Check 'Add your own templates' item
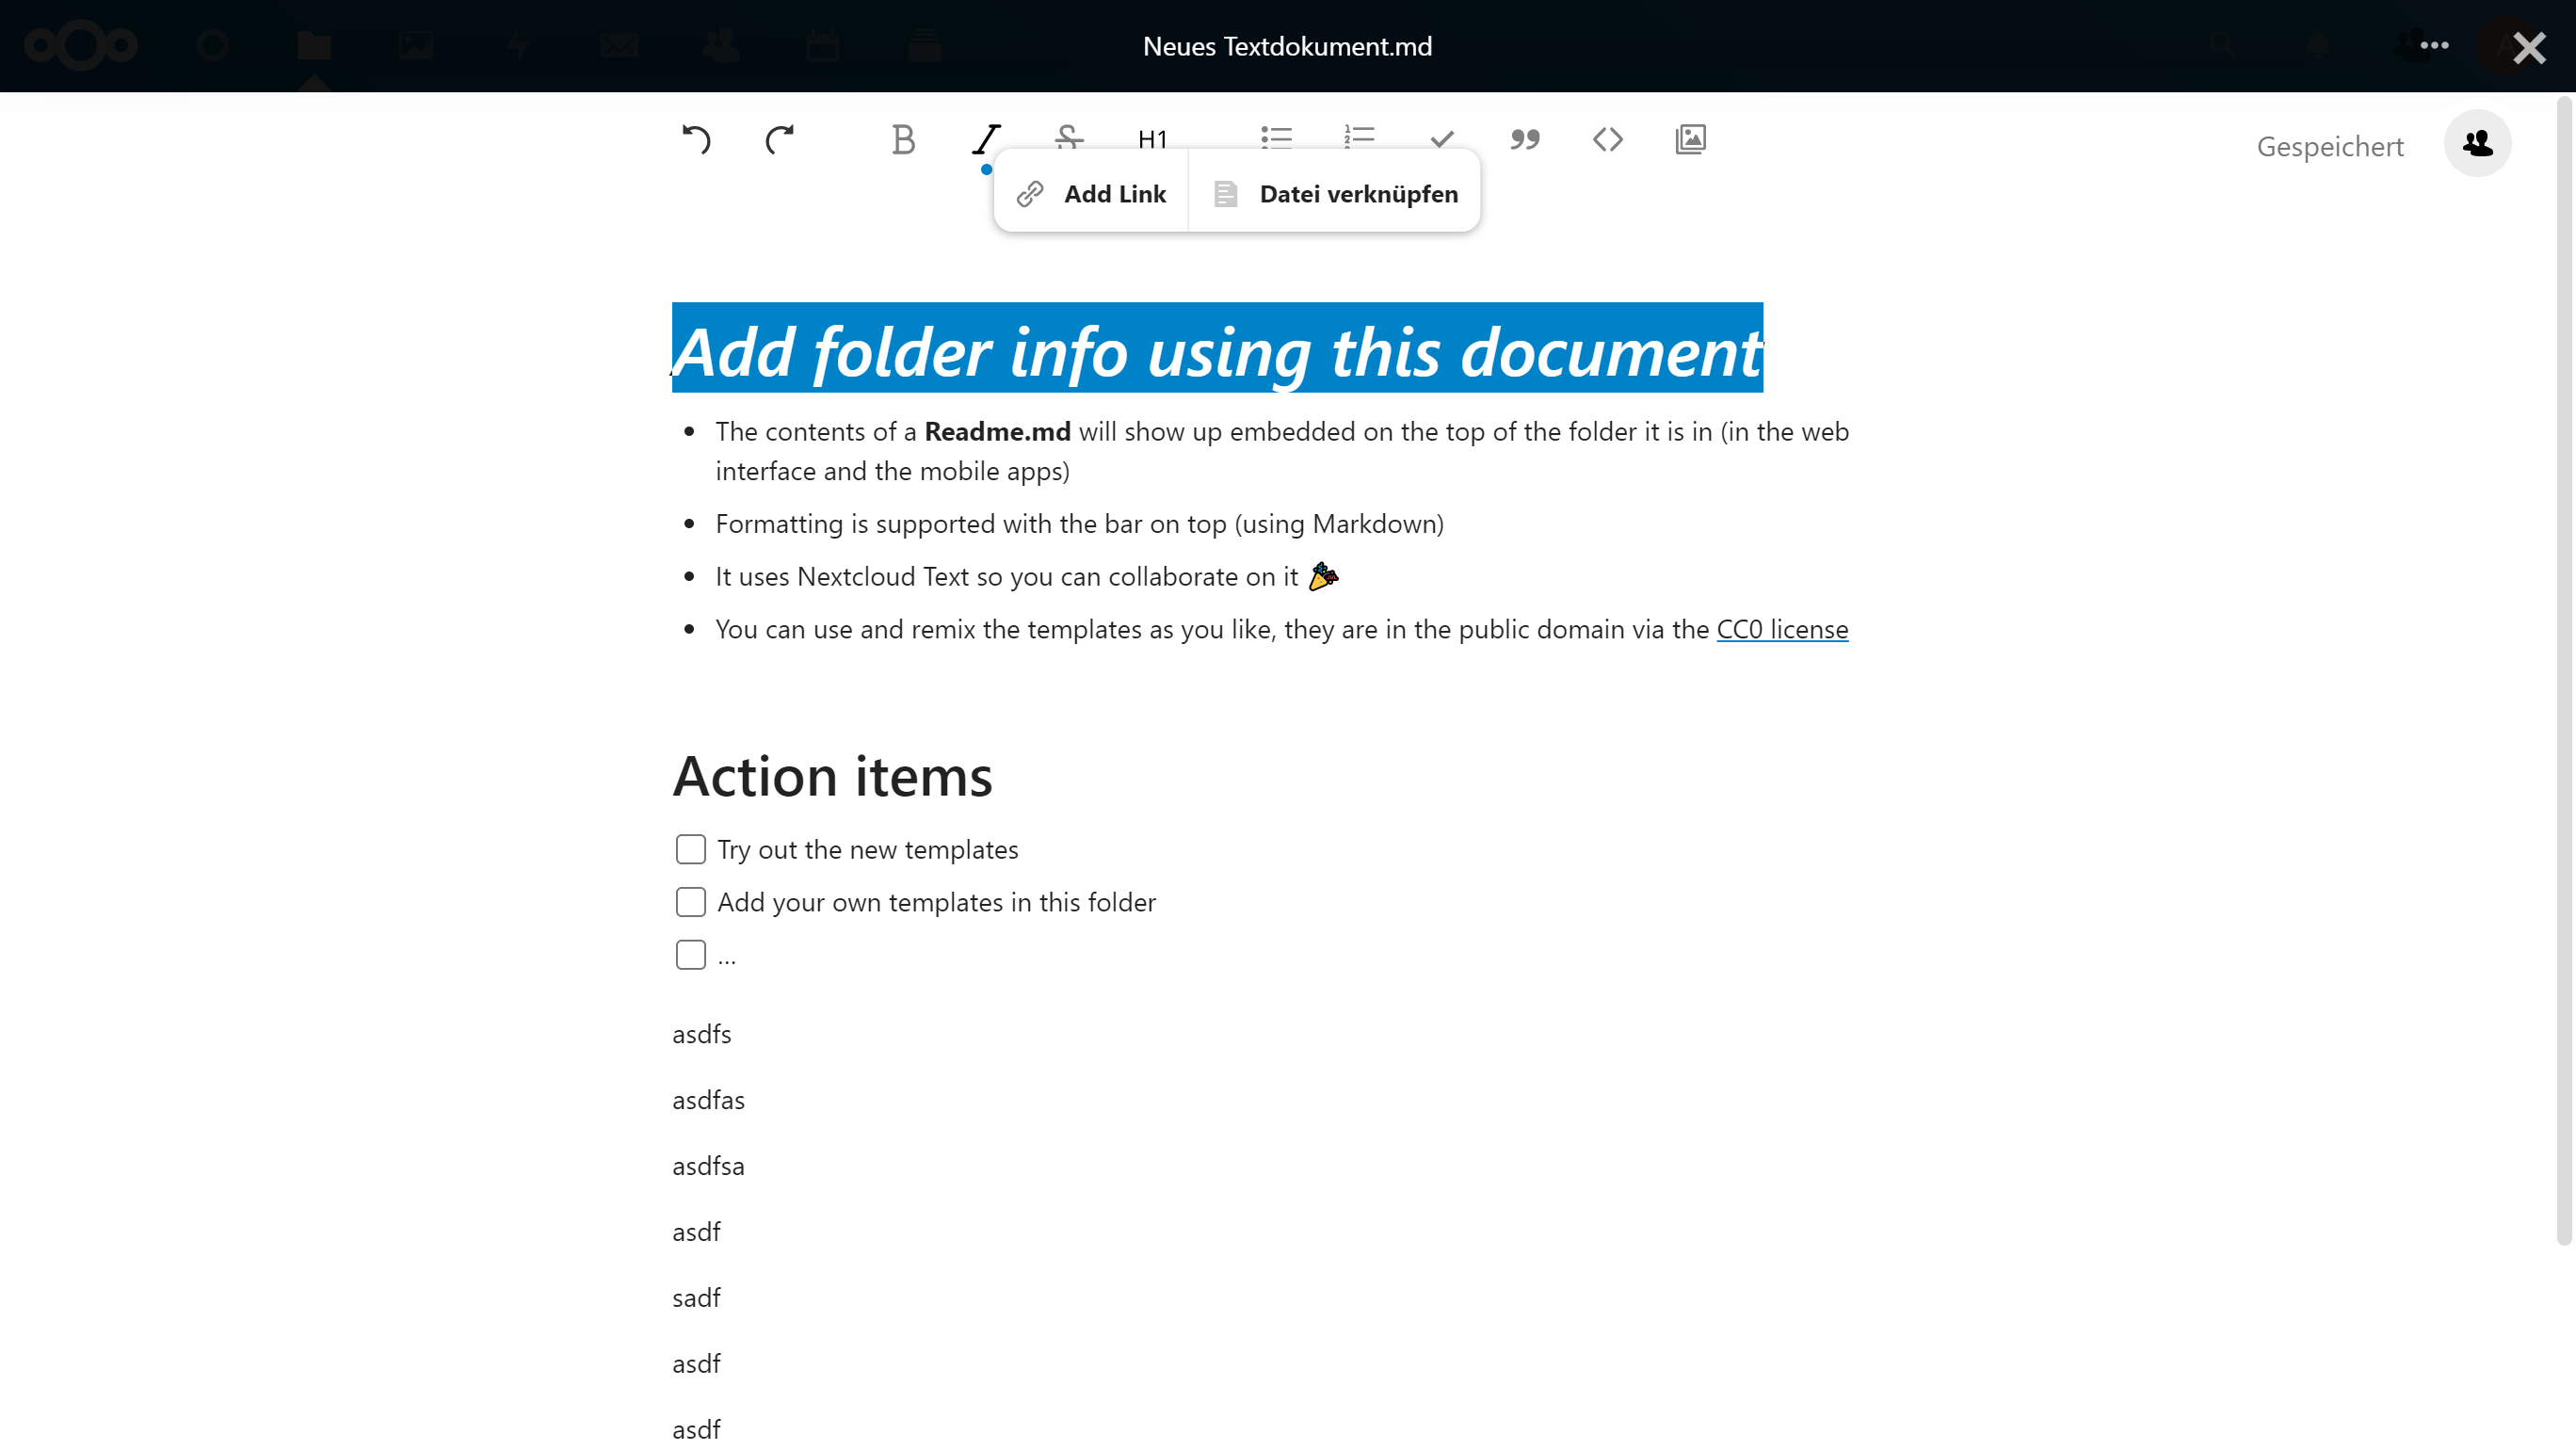This screenshot has height=1450, width=2576. [x=690, y=902]
